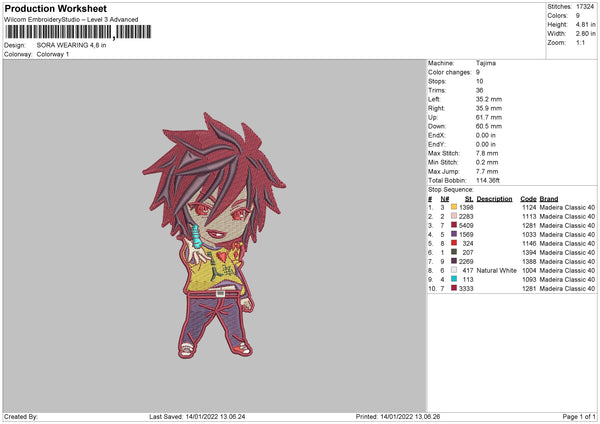The height and width of the screenshot is (424, 600).
Task: Select thread code 1033
Action: (x=529, y=234)
